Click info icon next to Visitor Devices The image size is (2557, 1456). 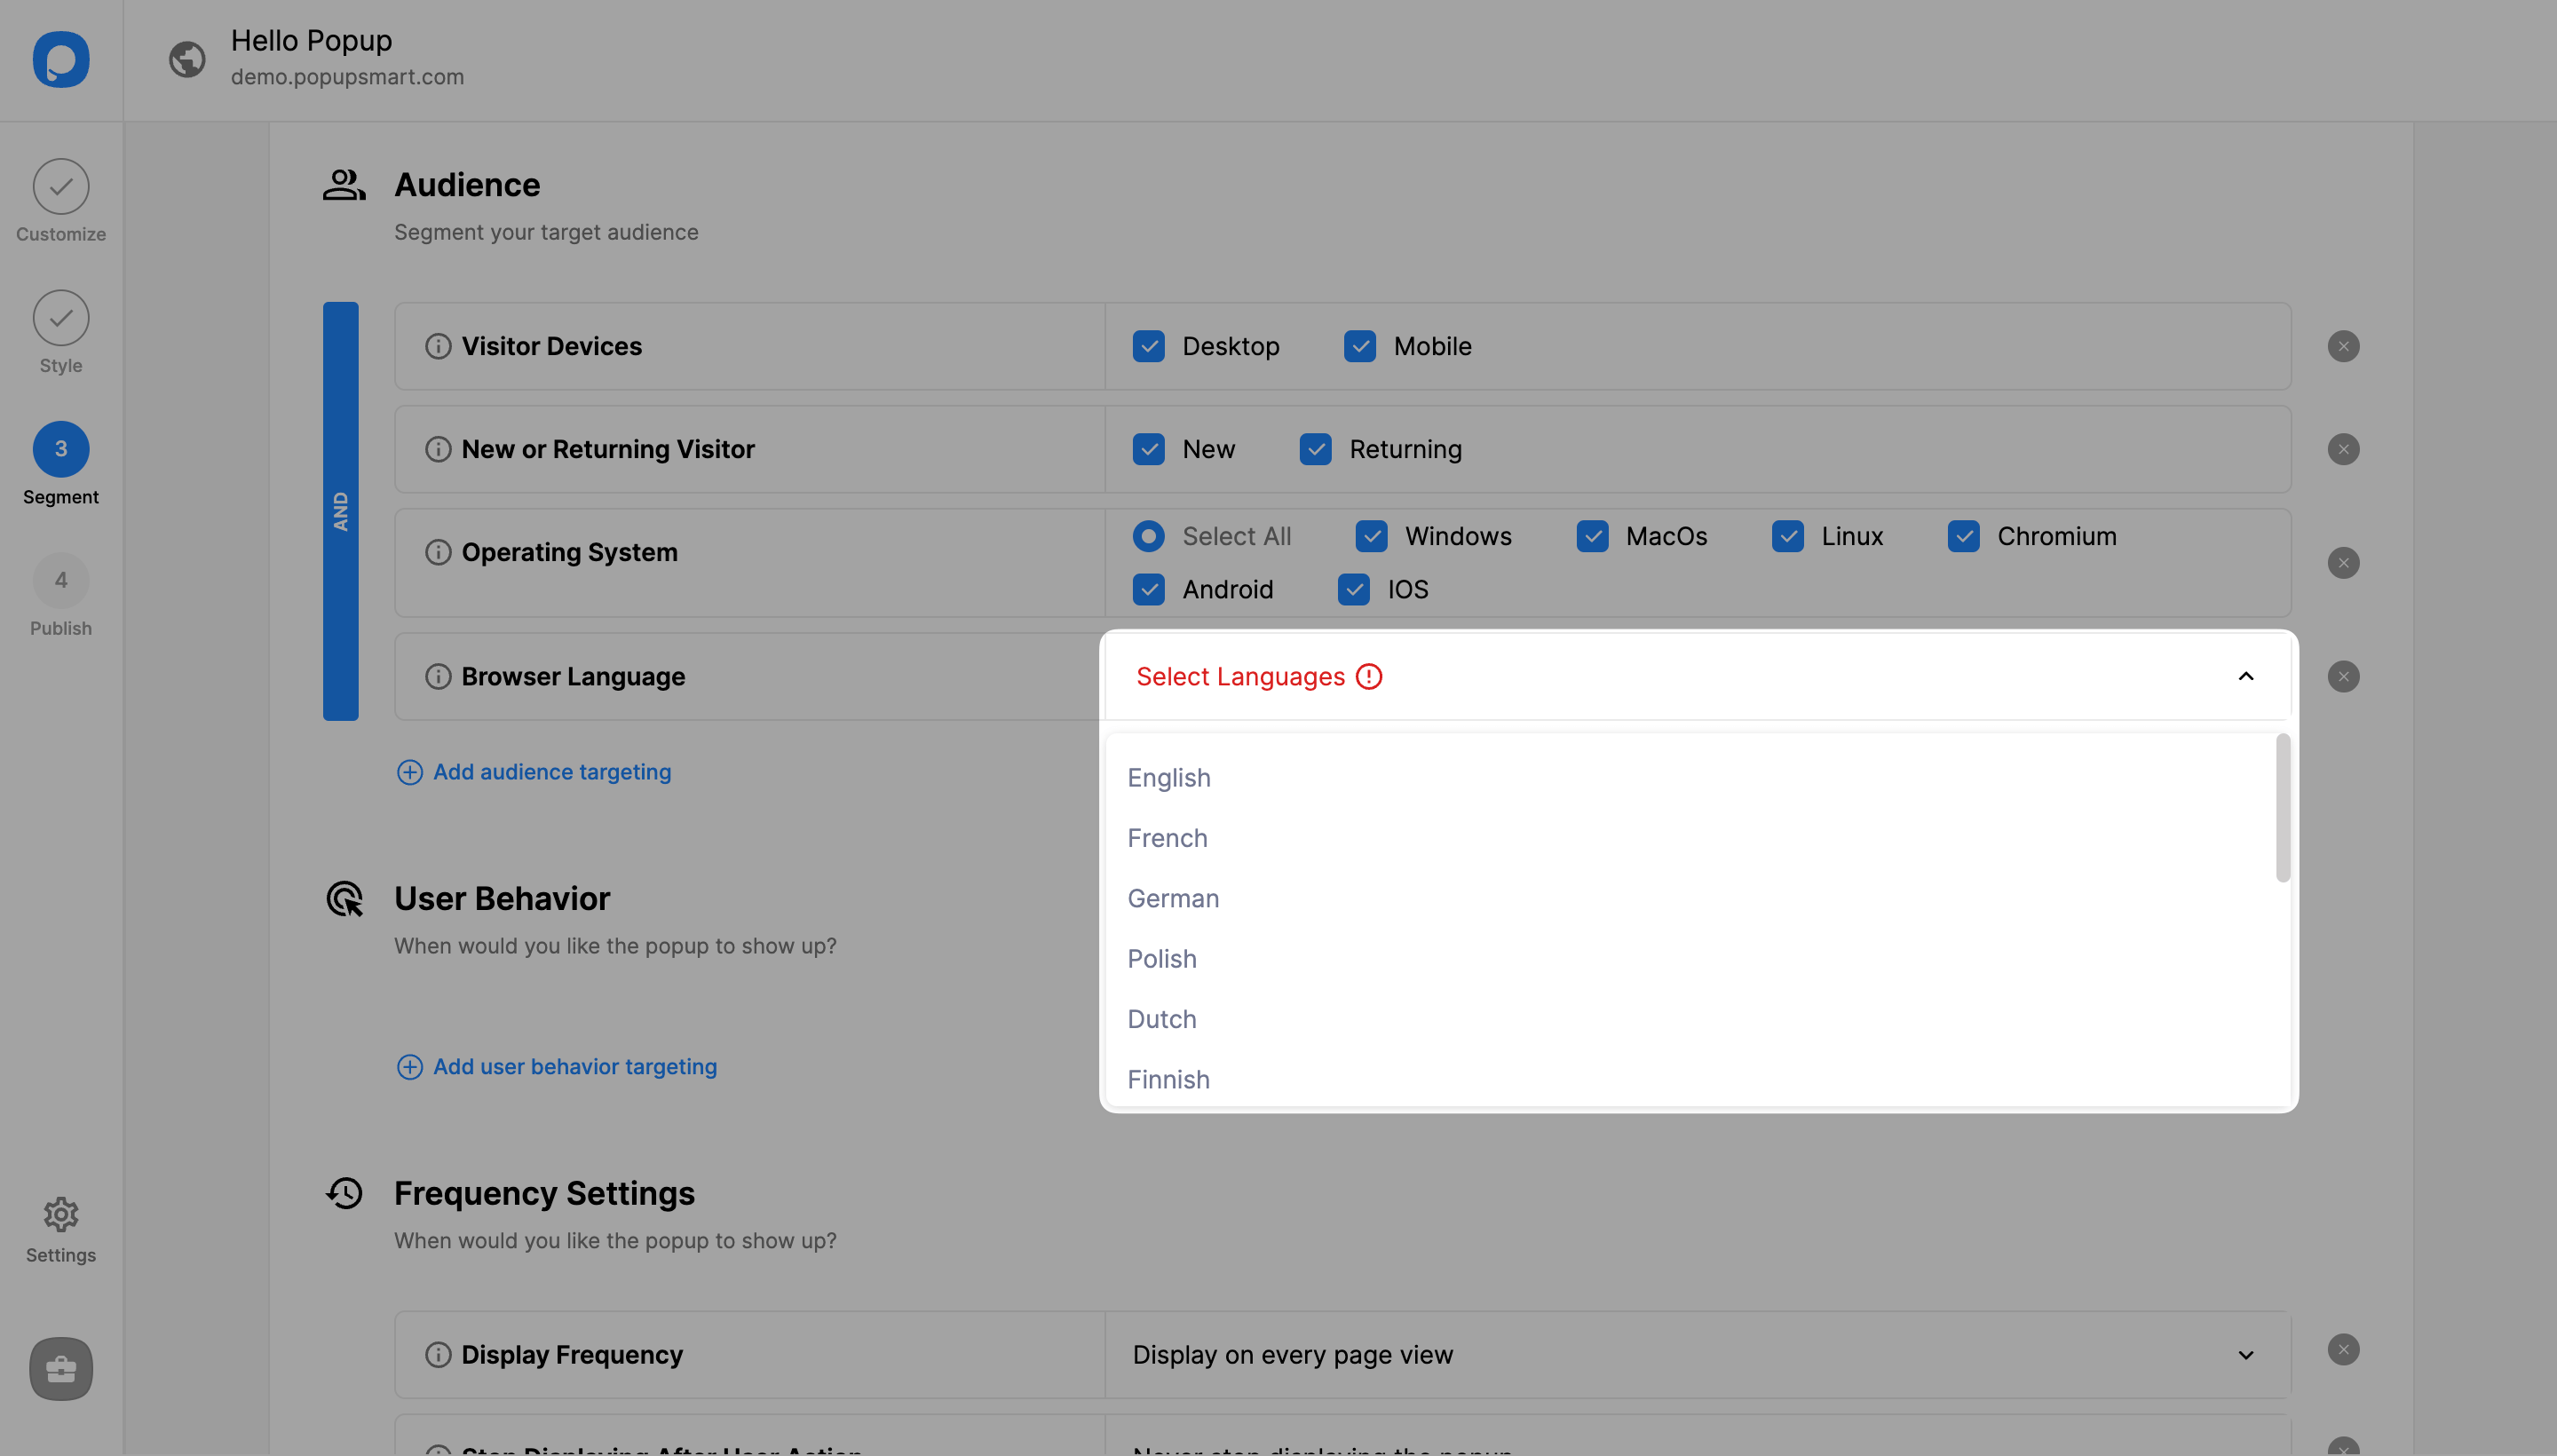438,346
